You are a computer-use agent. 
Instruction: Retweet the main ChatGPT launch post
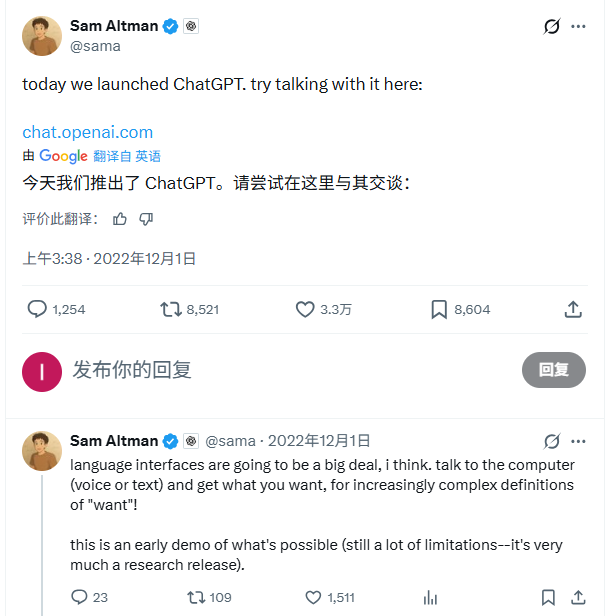tap(171, 309)
